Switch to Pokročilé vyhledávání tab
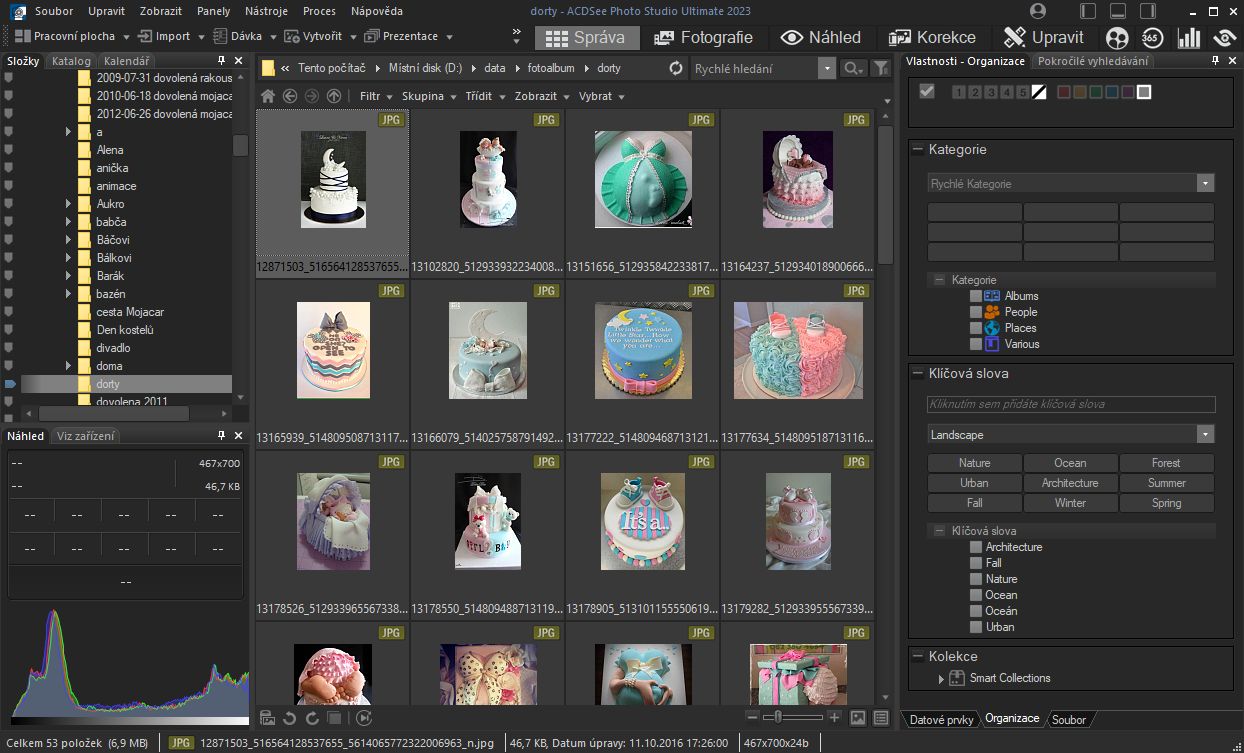This screenshot has width=1244, height=753. coord(1092,61)
